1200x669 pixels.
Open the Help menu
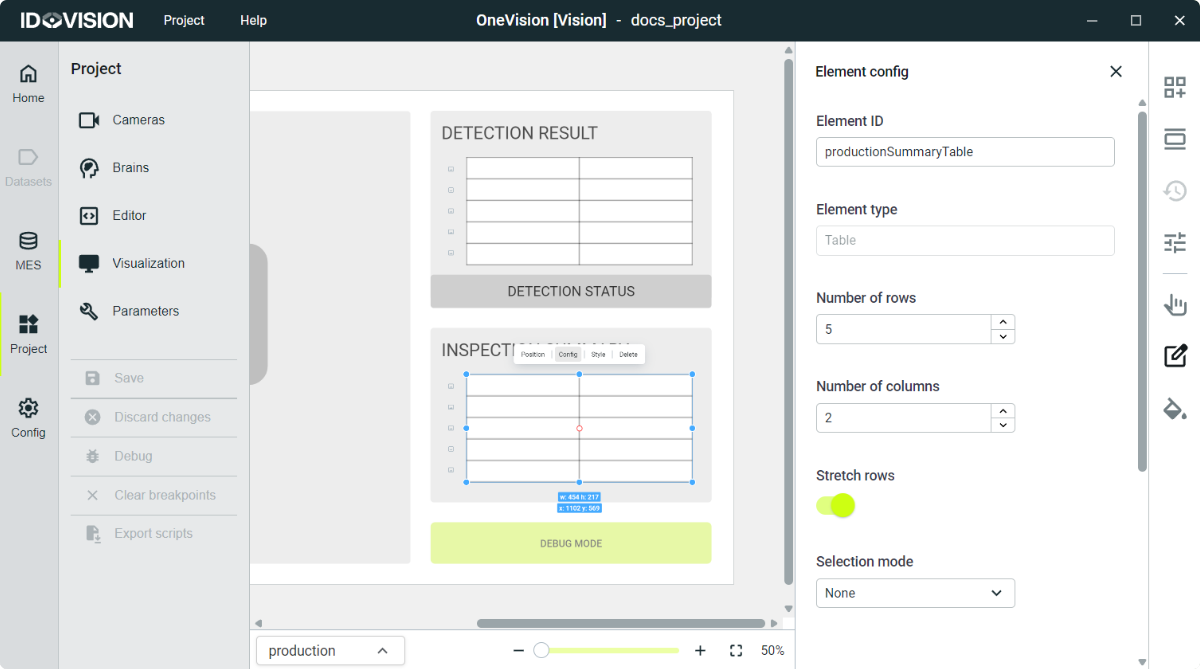[x=253, y=20]
